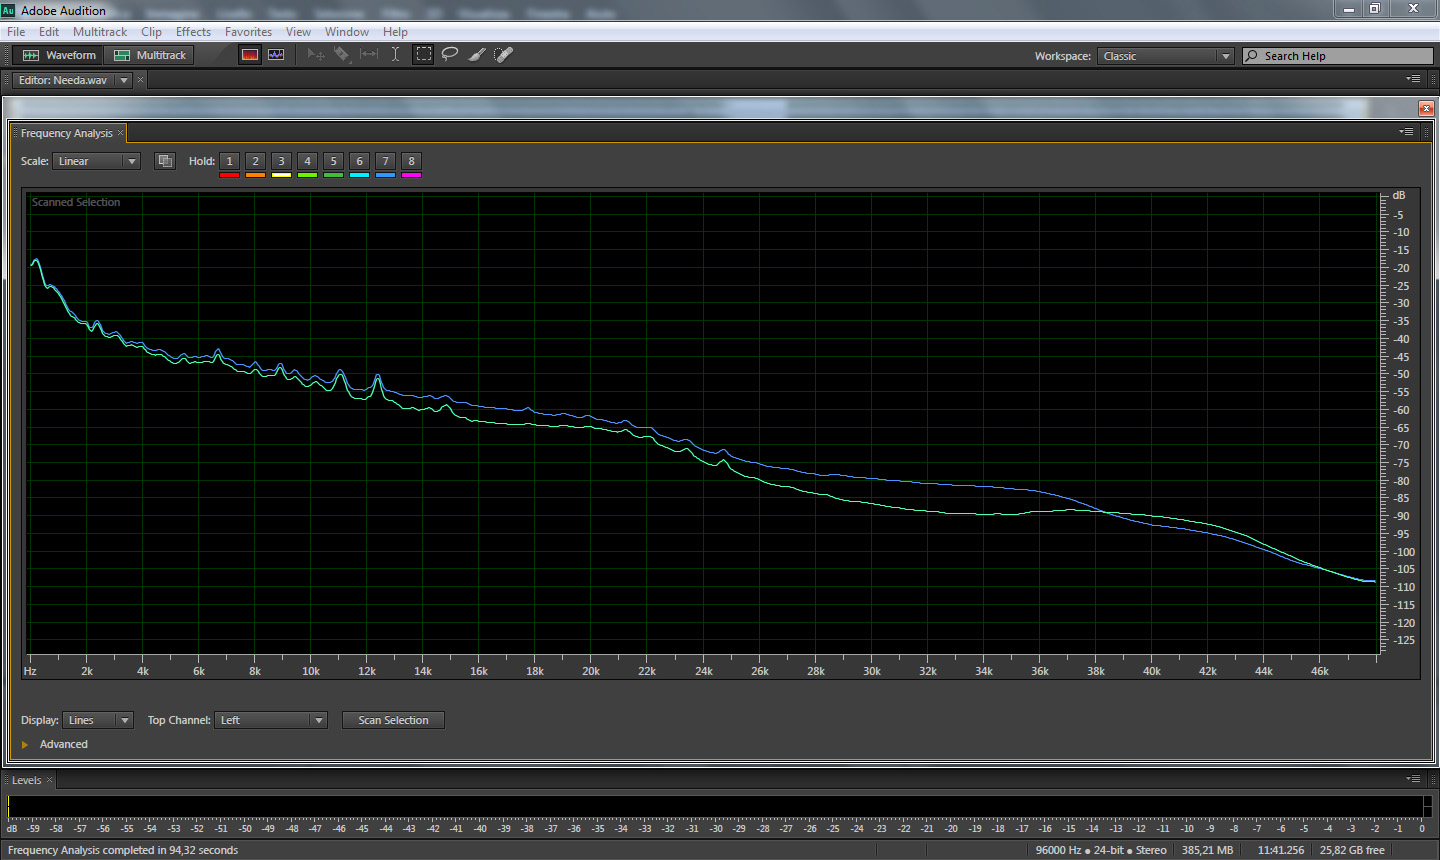1440x860 pixels.
Task: Select the Marquee Selection tool
Action: coord(424,55)
